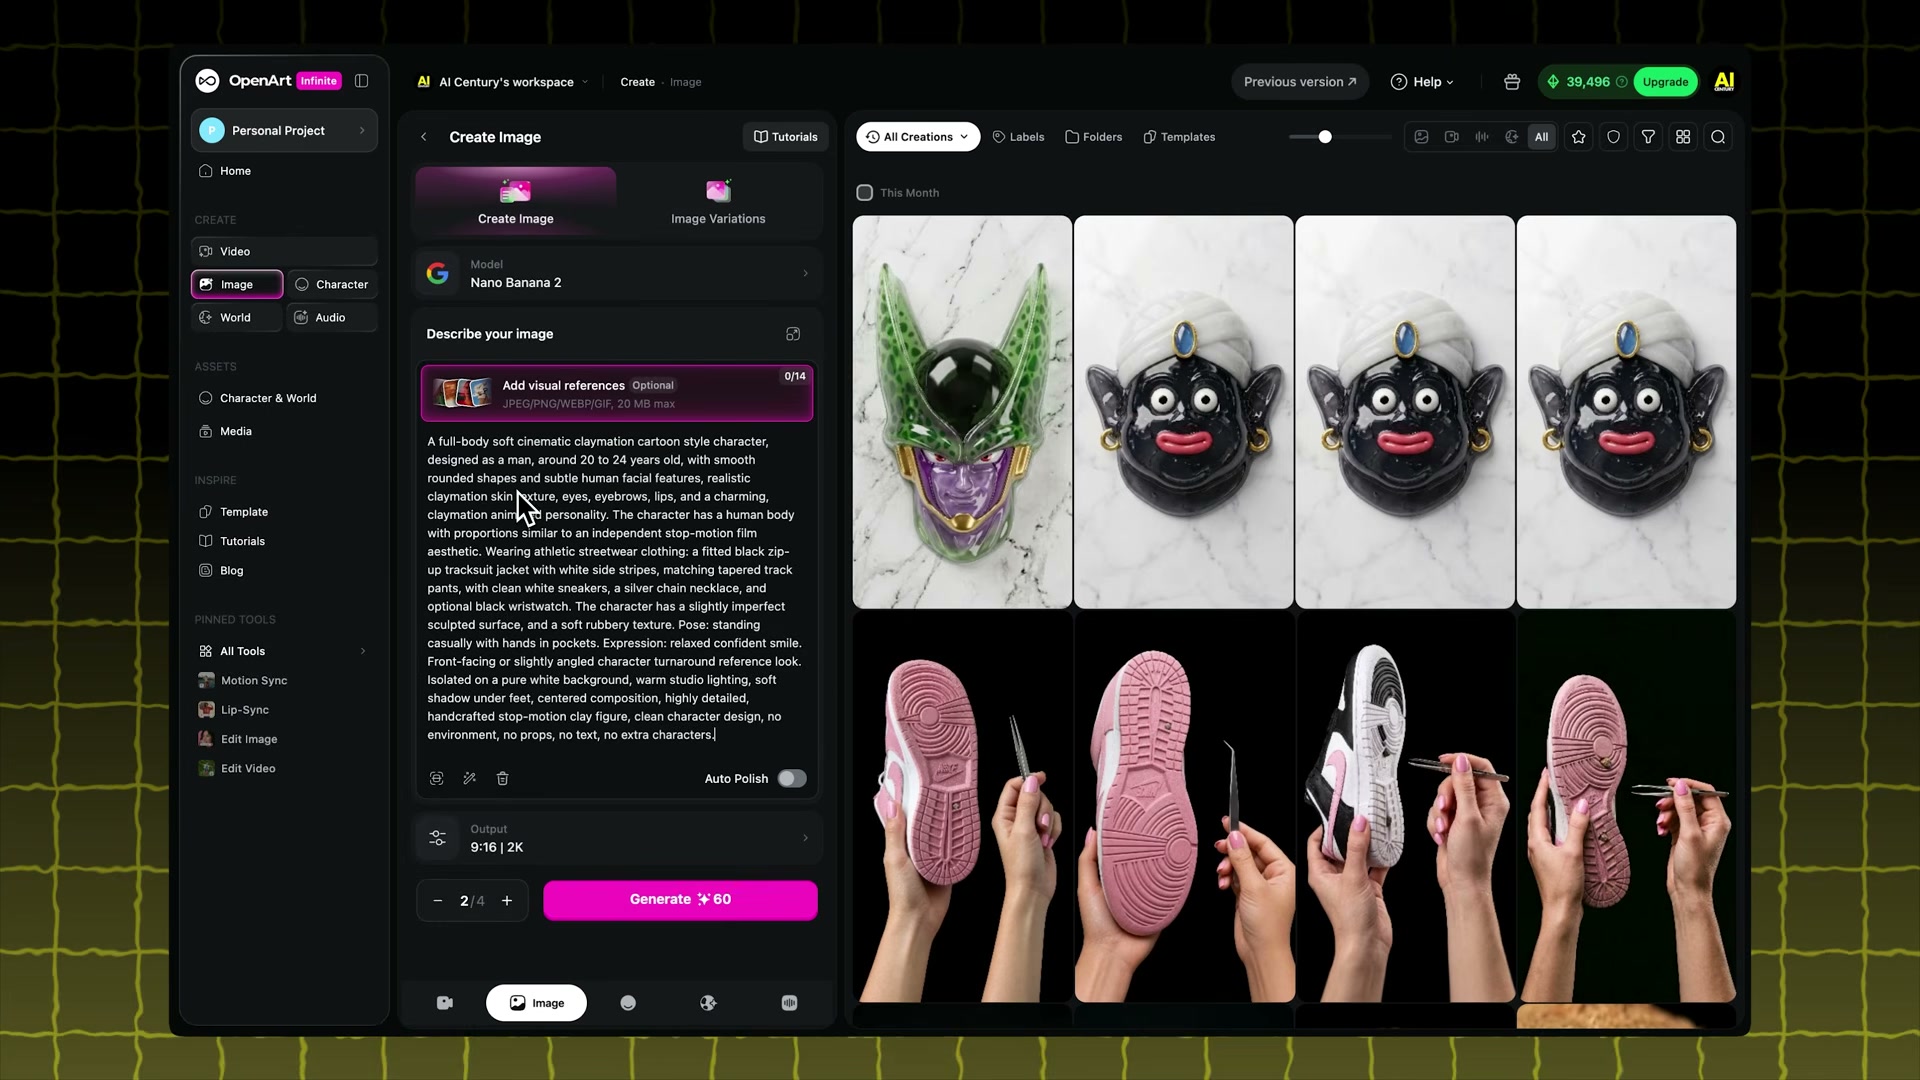Screen dimensions: 1920x1080
Task: Open Motion Sync pinned tool
Action: coord(243,680)
